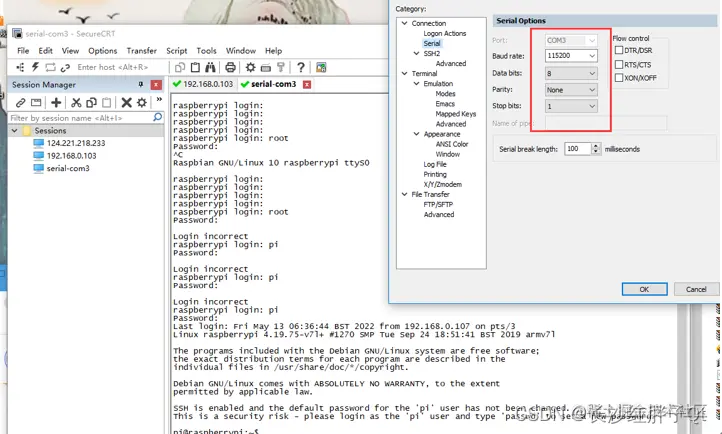The height and width of the screenshot is (434, 722).
Task: Pin the Session Manager panel
Action: coord(141,84)
